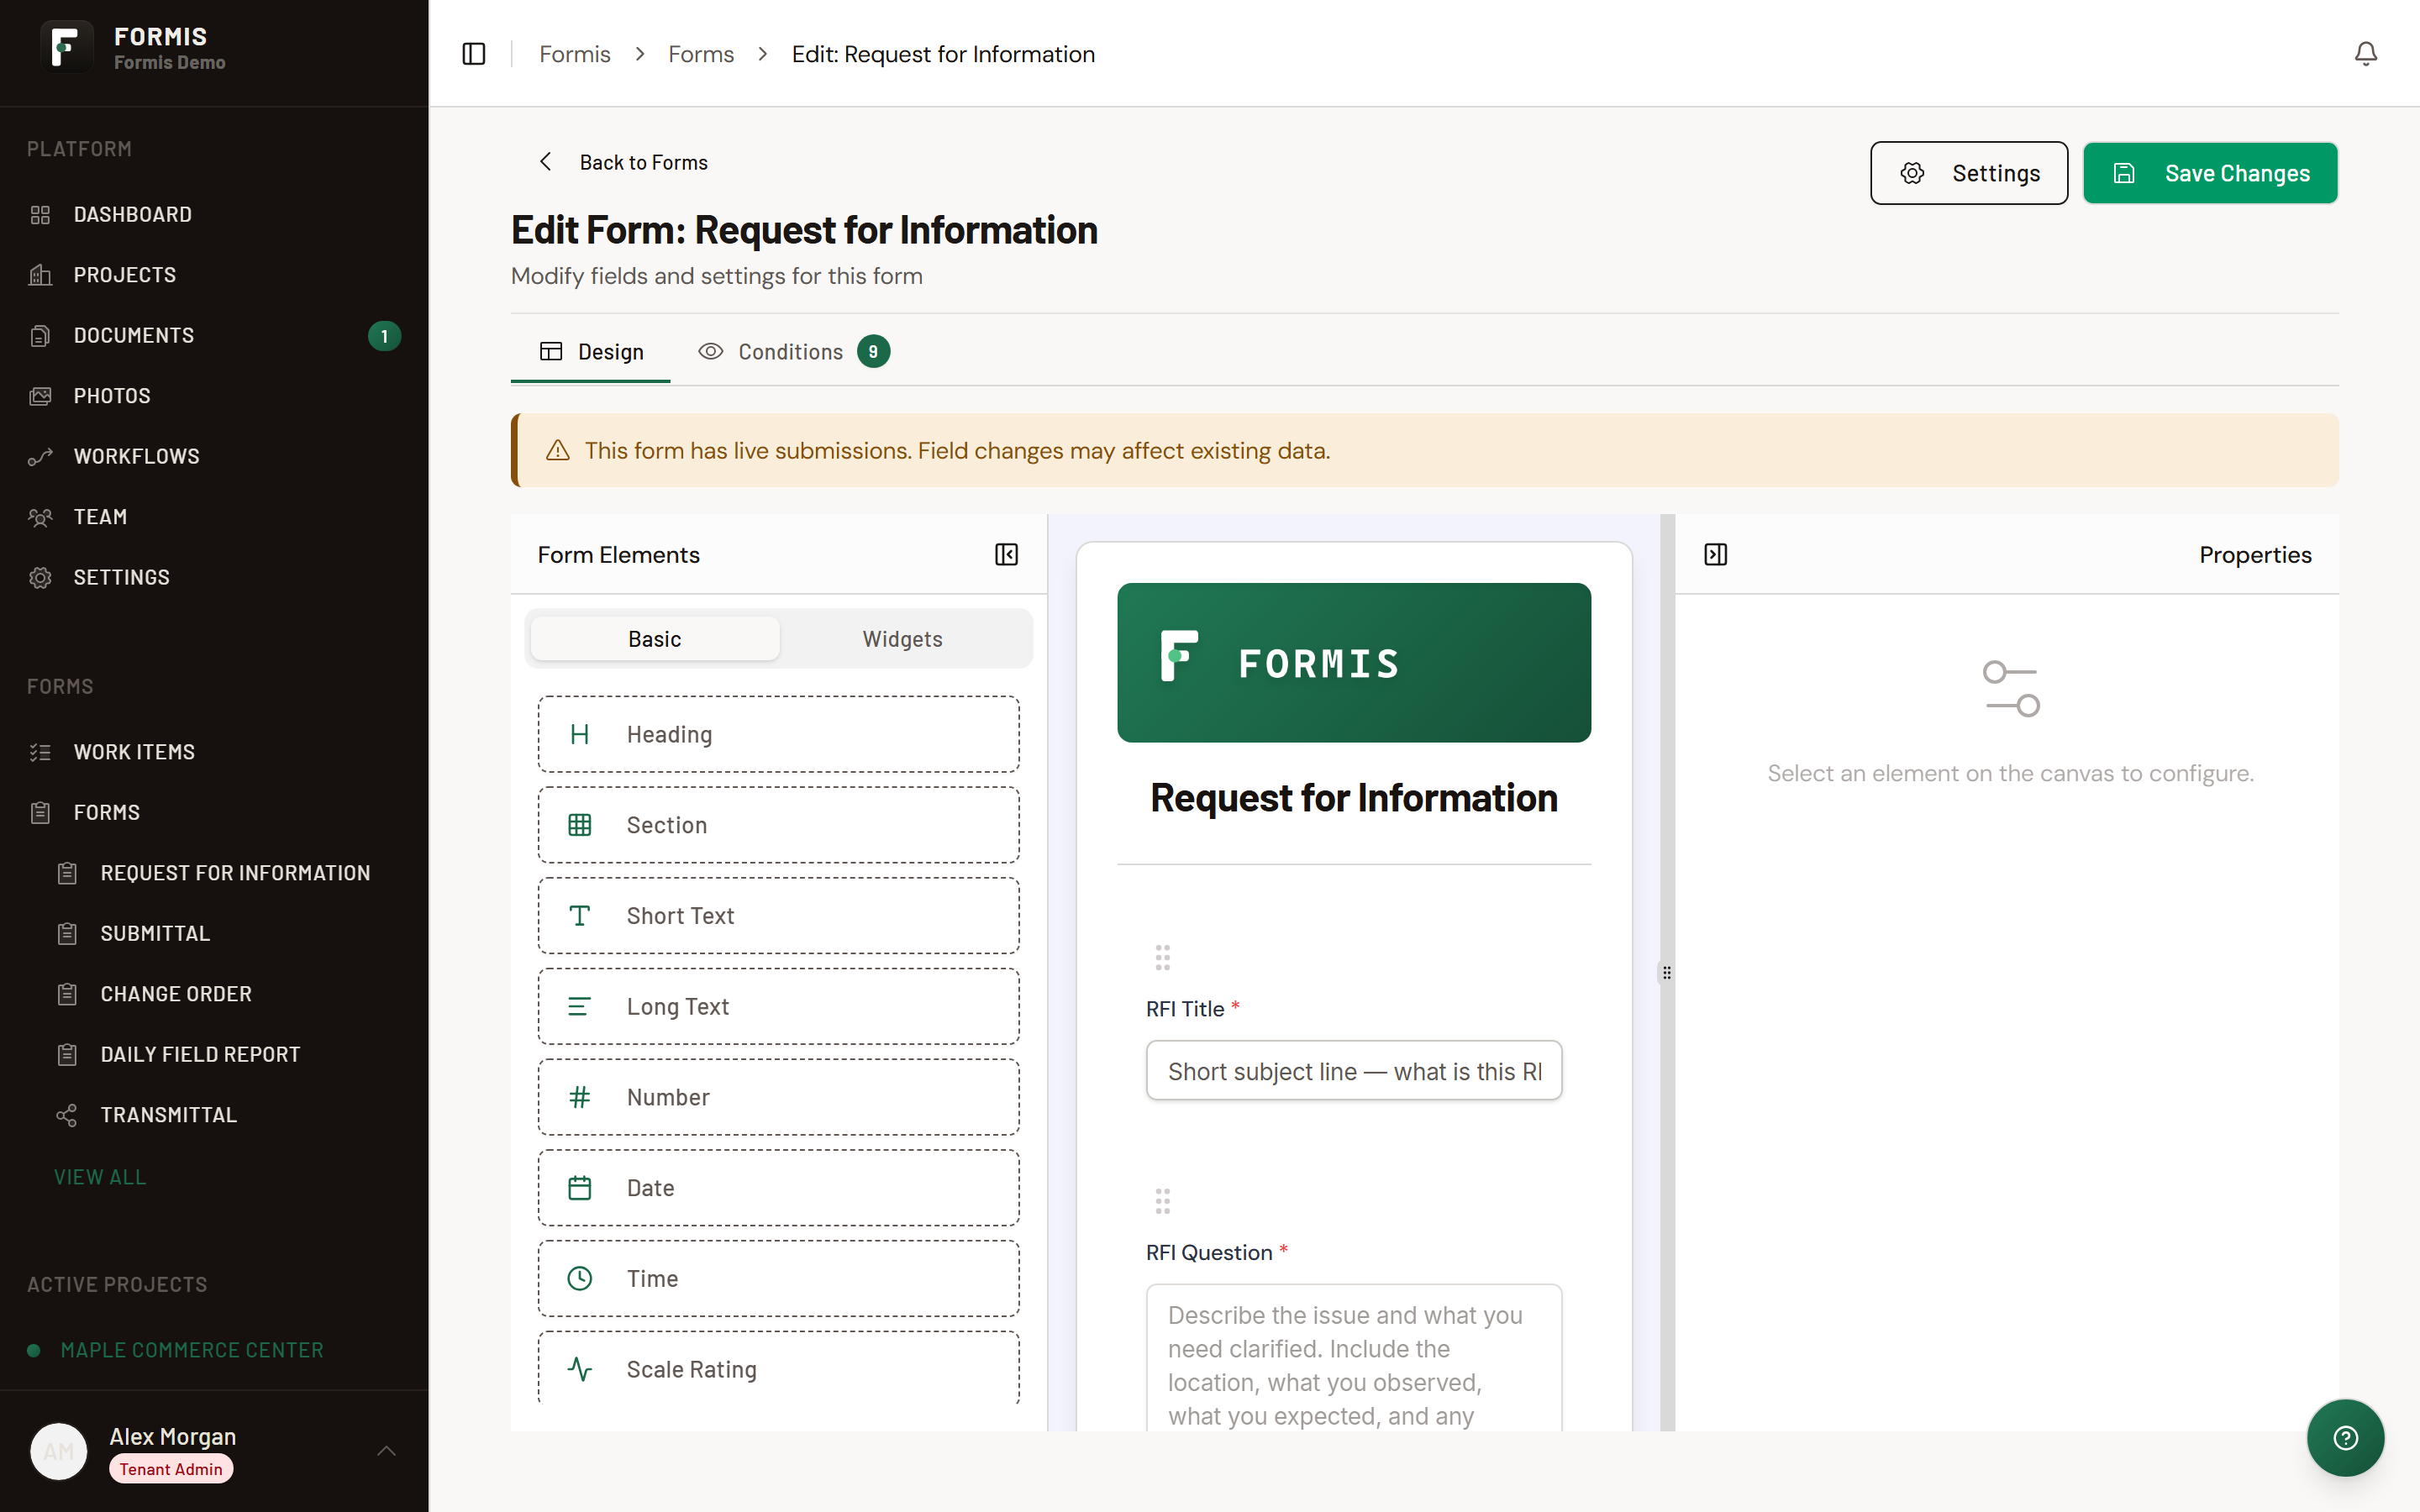Click the Number hash icon

[x=580, y=1098]
